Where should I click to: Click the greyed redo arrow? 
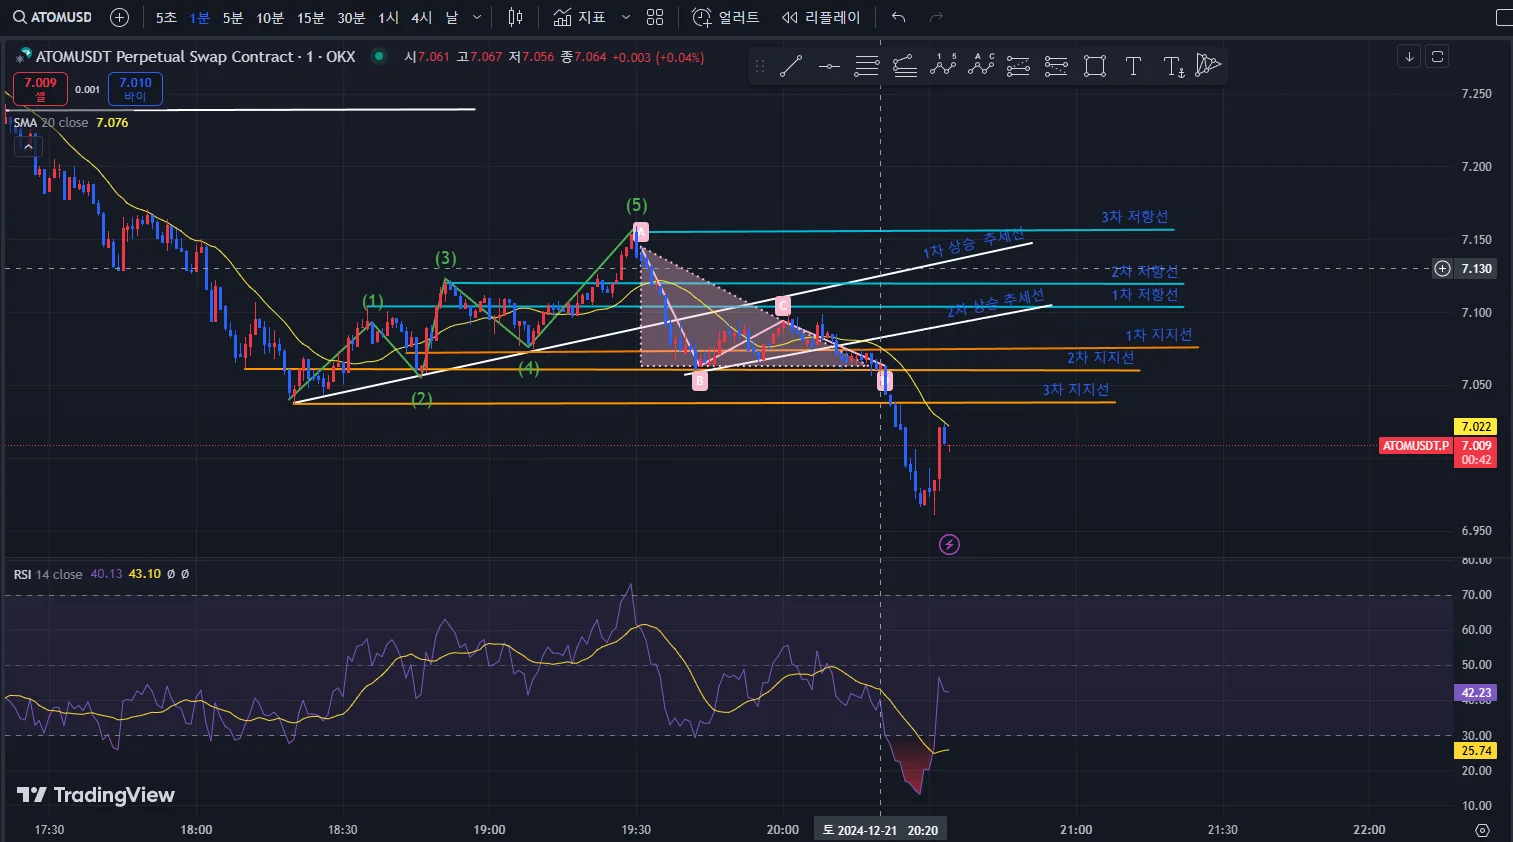[x=936, y=17]
